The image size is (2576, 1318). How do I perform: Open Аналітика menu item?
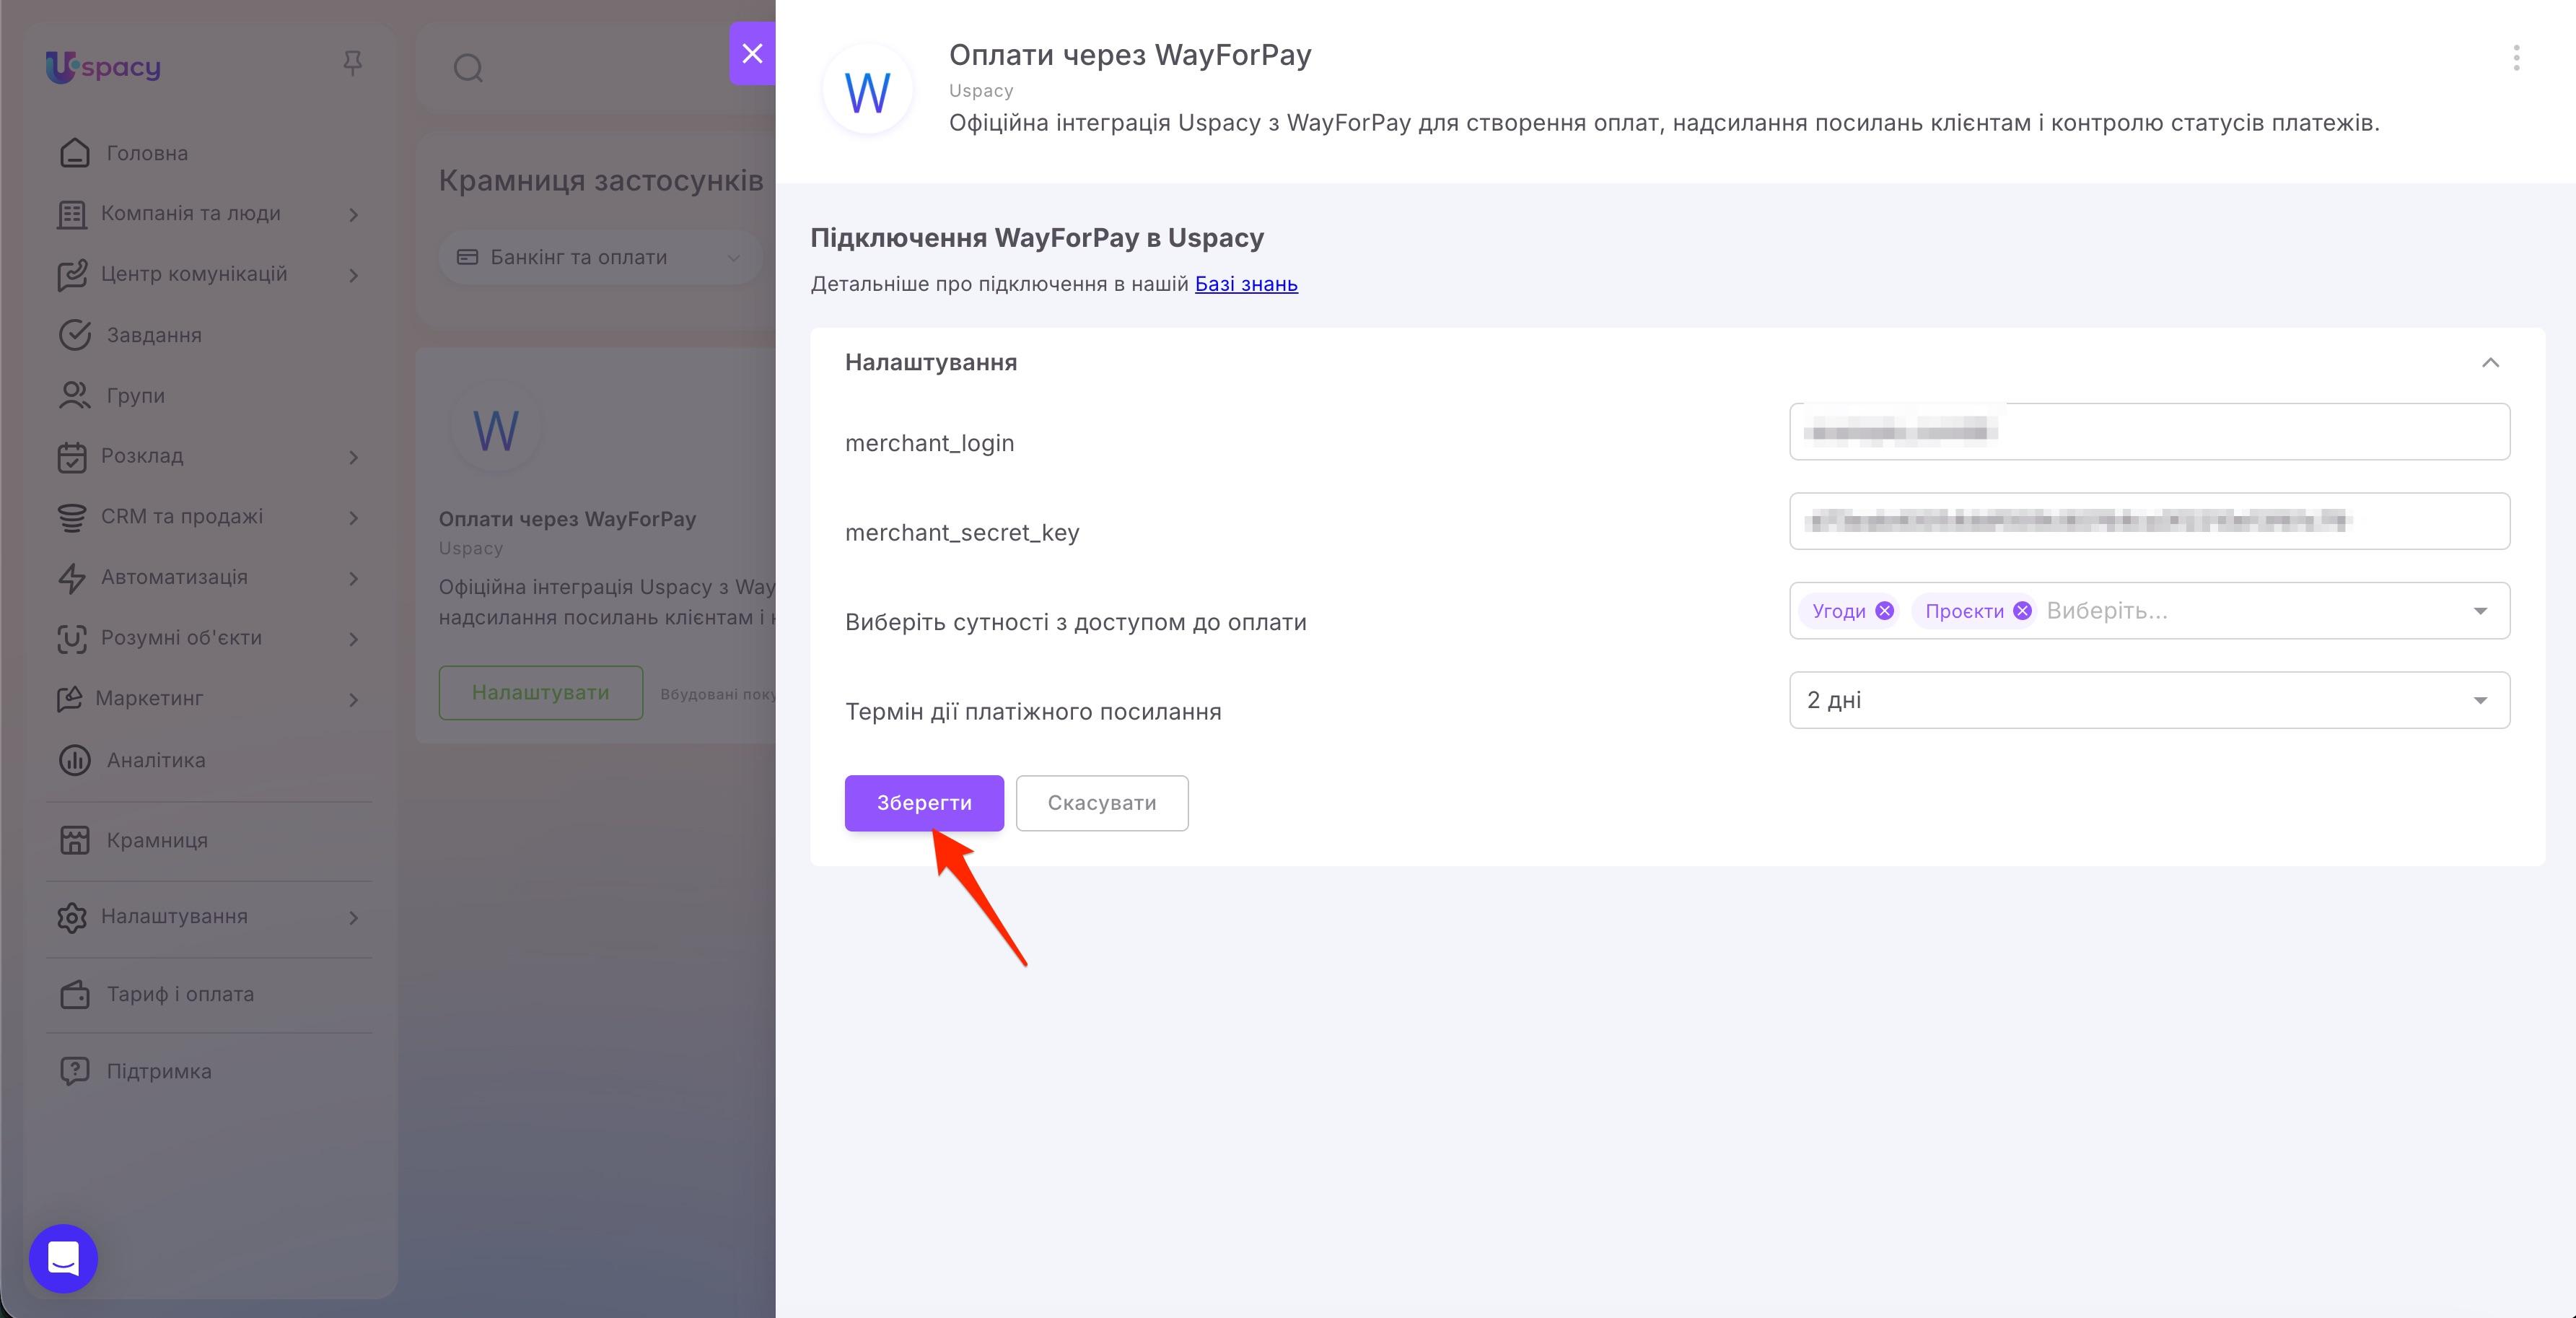click(x=156, y=760)
